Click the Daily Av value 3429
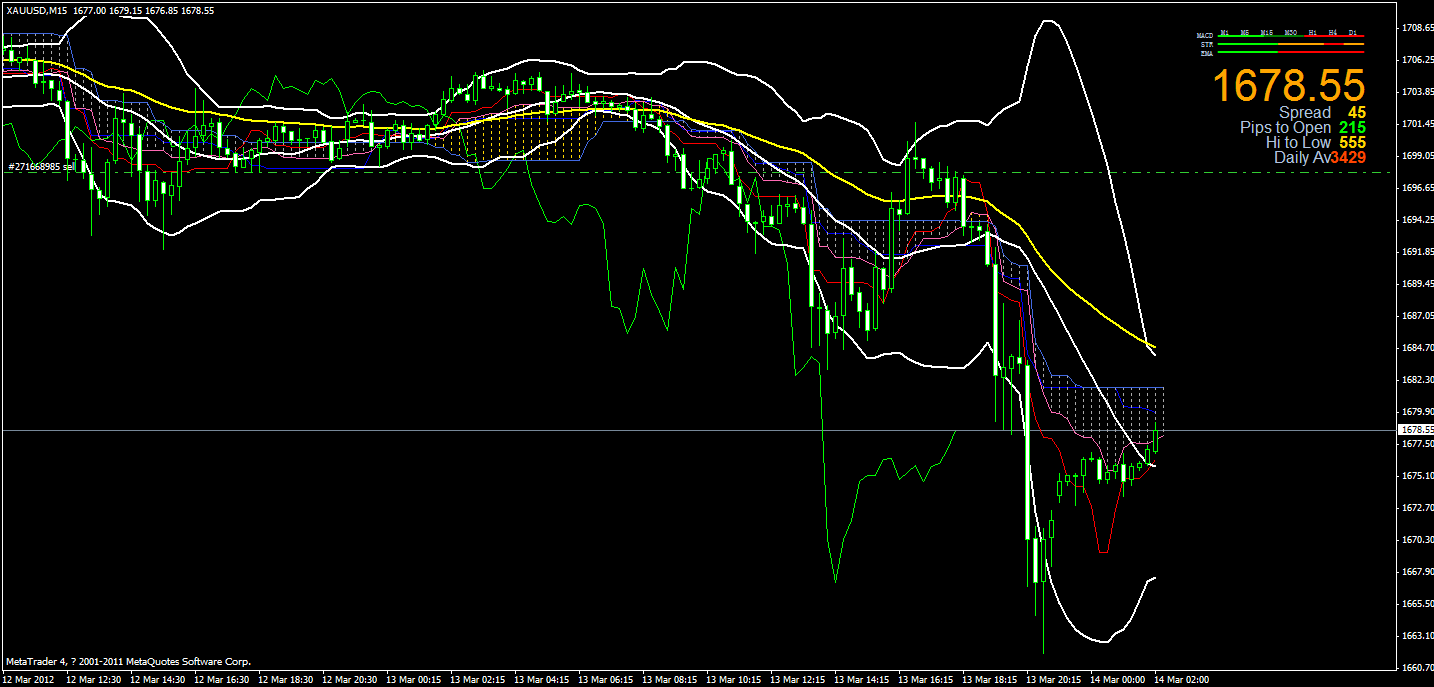Image resolution: width=1434 pixels, height=687 pixels. (1347, 158)
